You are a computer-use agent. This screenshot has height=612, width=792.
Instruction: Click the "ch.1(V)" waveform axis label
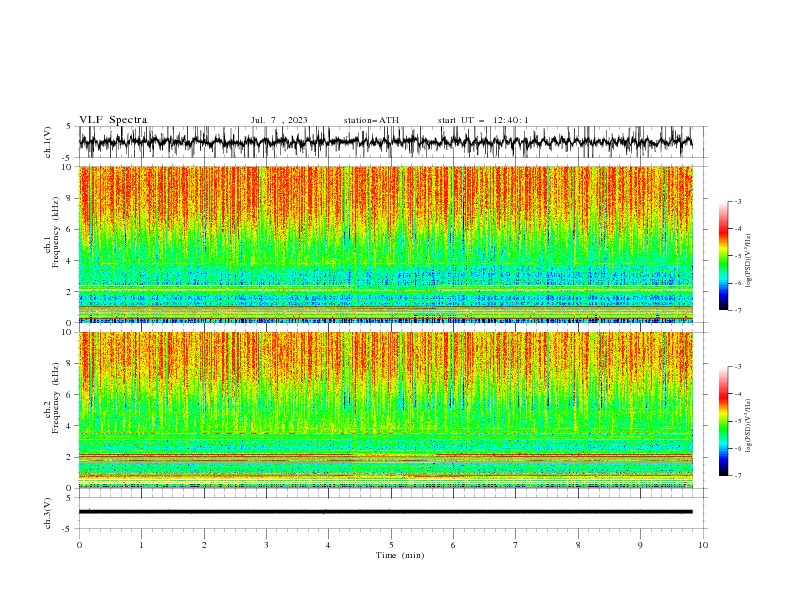(x=48, y=142)
